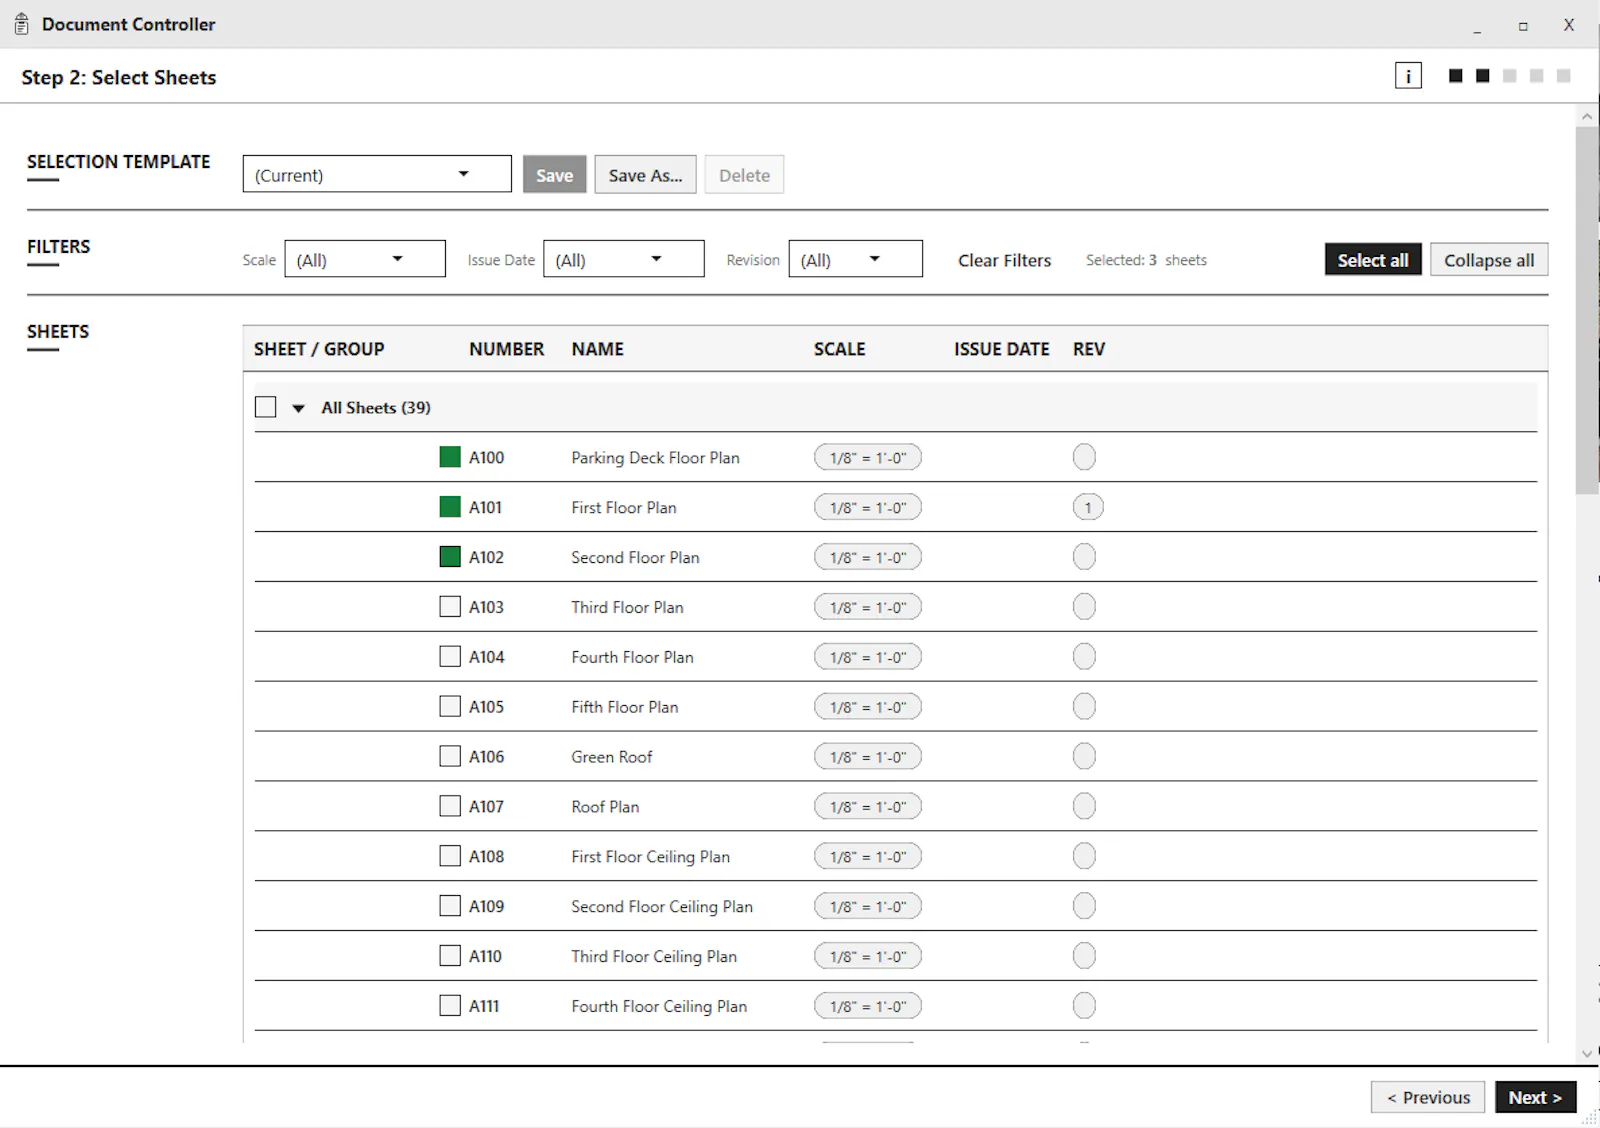Sort by the NAME column header
Image resolution: width=1600 pixels, height=1128 pixels.
click(x=597, y=349)
